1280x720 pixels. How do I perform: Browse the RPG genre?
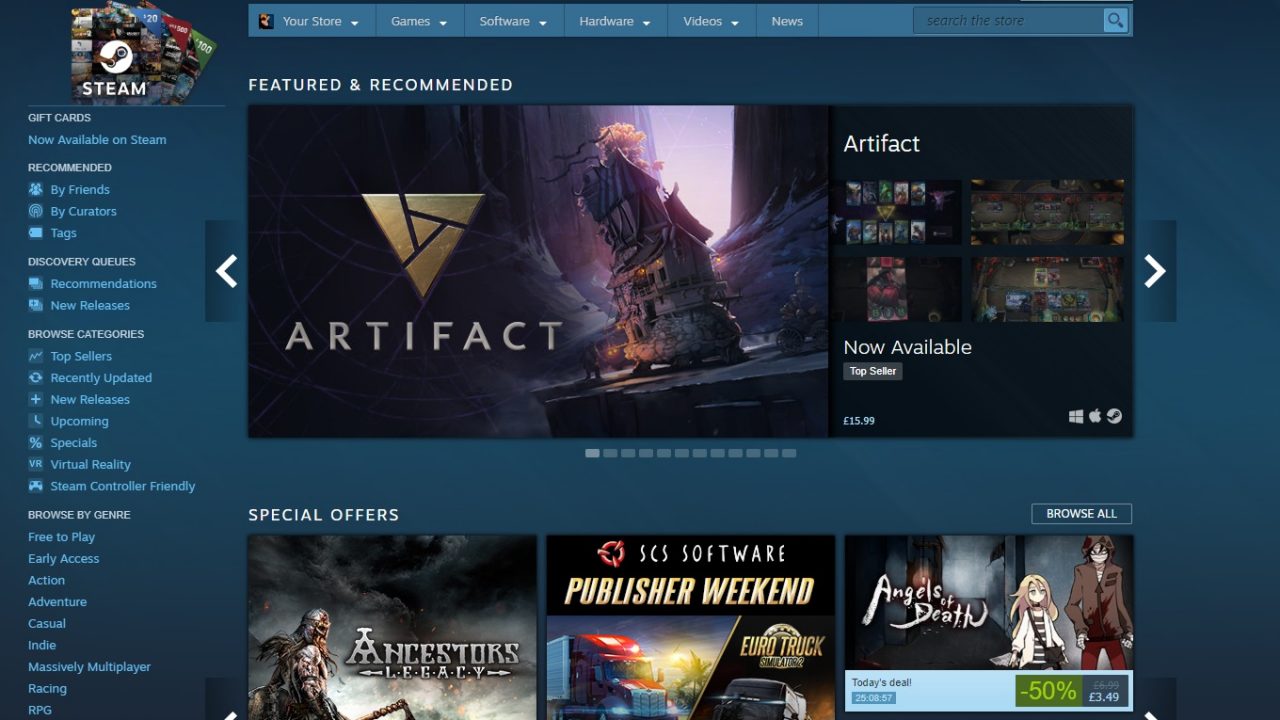pyautogui.click(x=40, y=710)
